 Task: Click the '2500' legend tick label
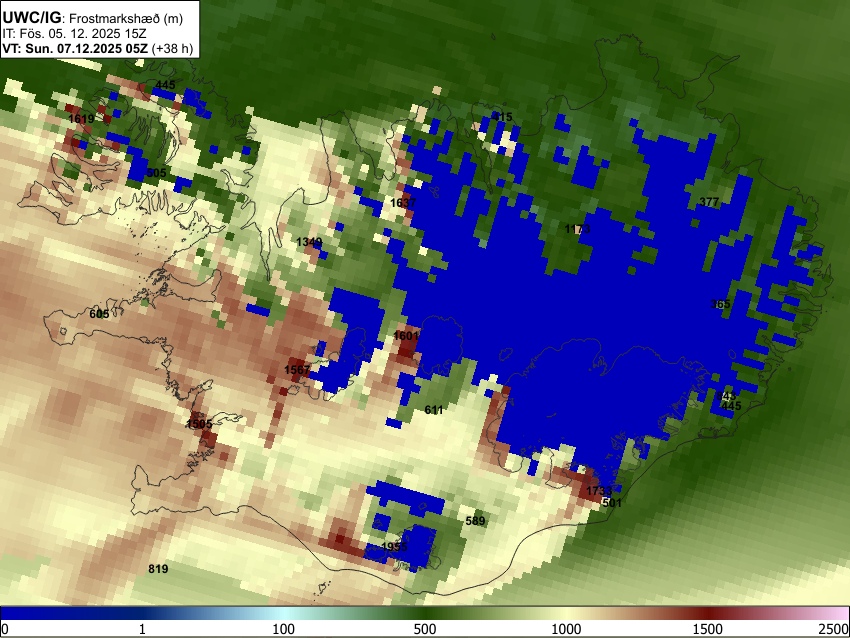(834, 629)
